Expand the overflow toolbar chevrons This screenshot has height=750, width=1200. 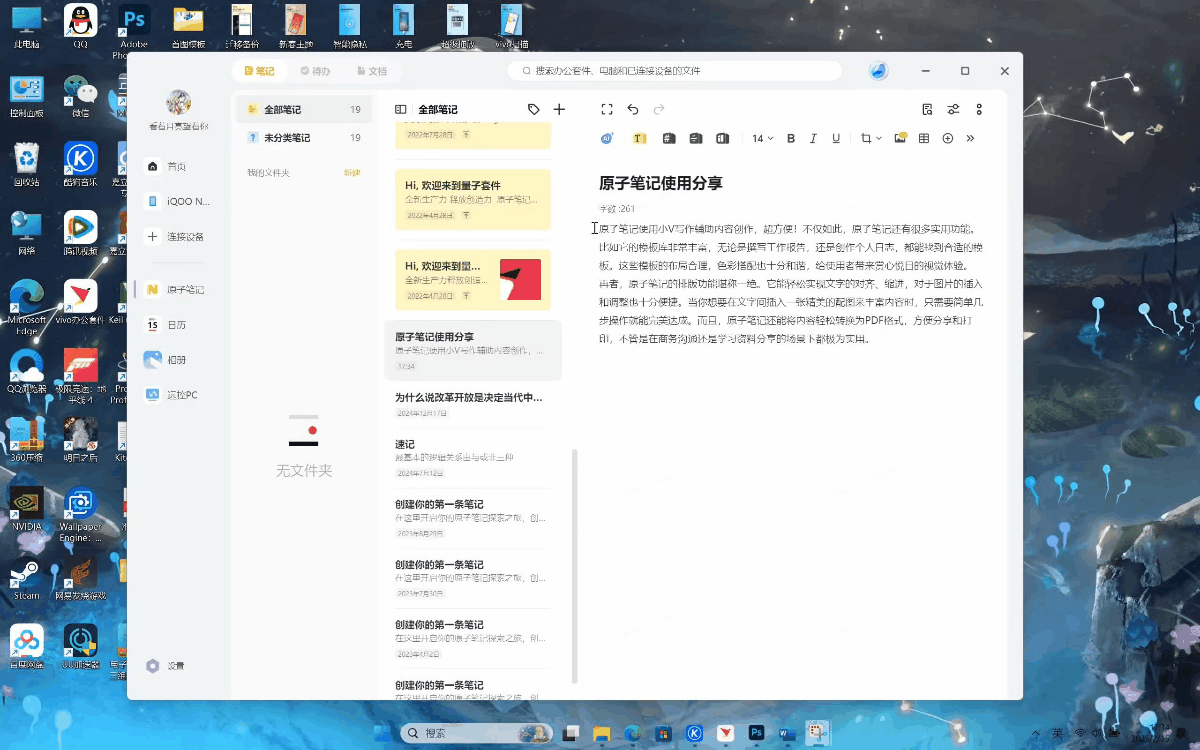(x=970, y=138)
